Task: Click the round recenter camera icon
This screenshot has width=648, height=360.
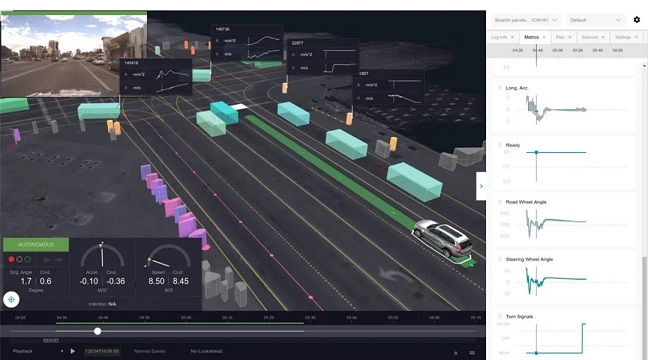Action: (x=11, y=299)
